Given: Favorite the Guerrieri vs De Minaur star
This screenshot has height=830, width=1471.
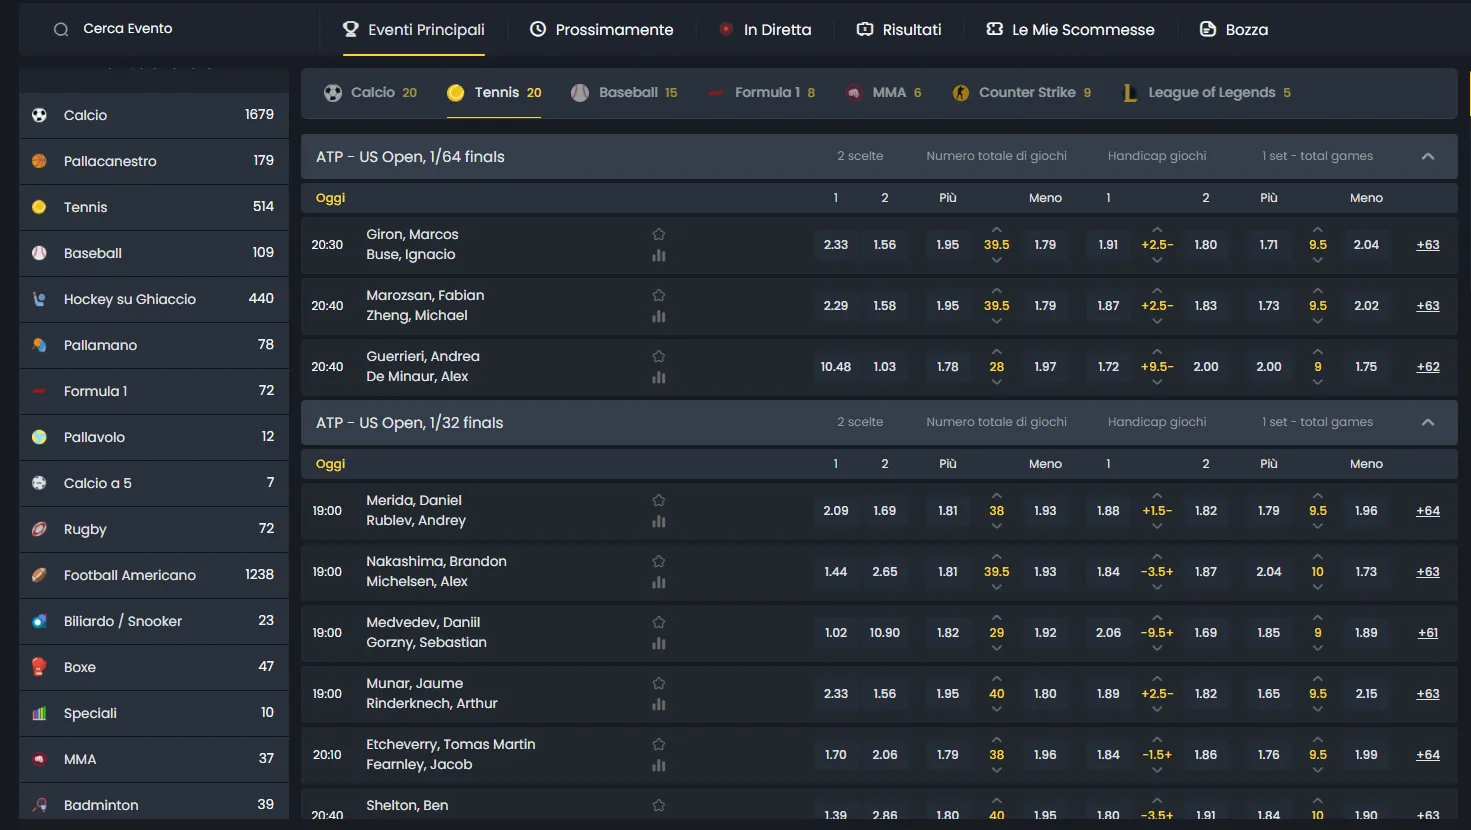Looking at the screenshot, I should (658, 356).
